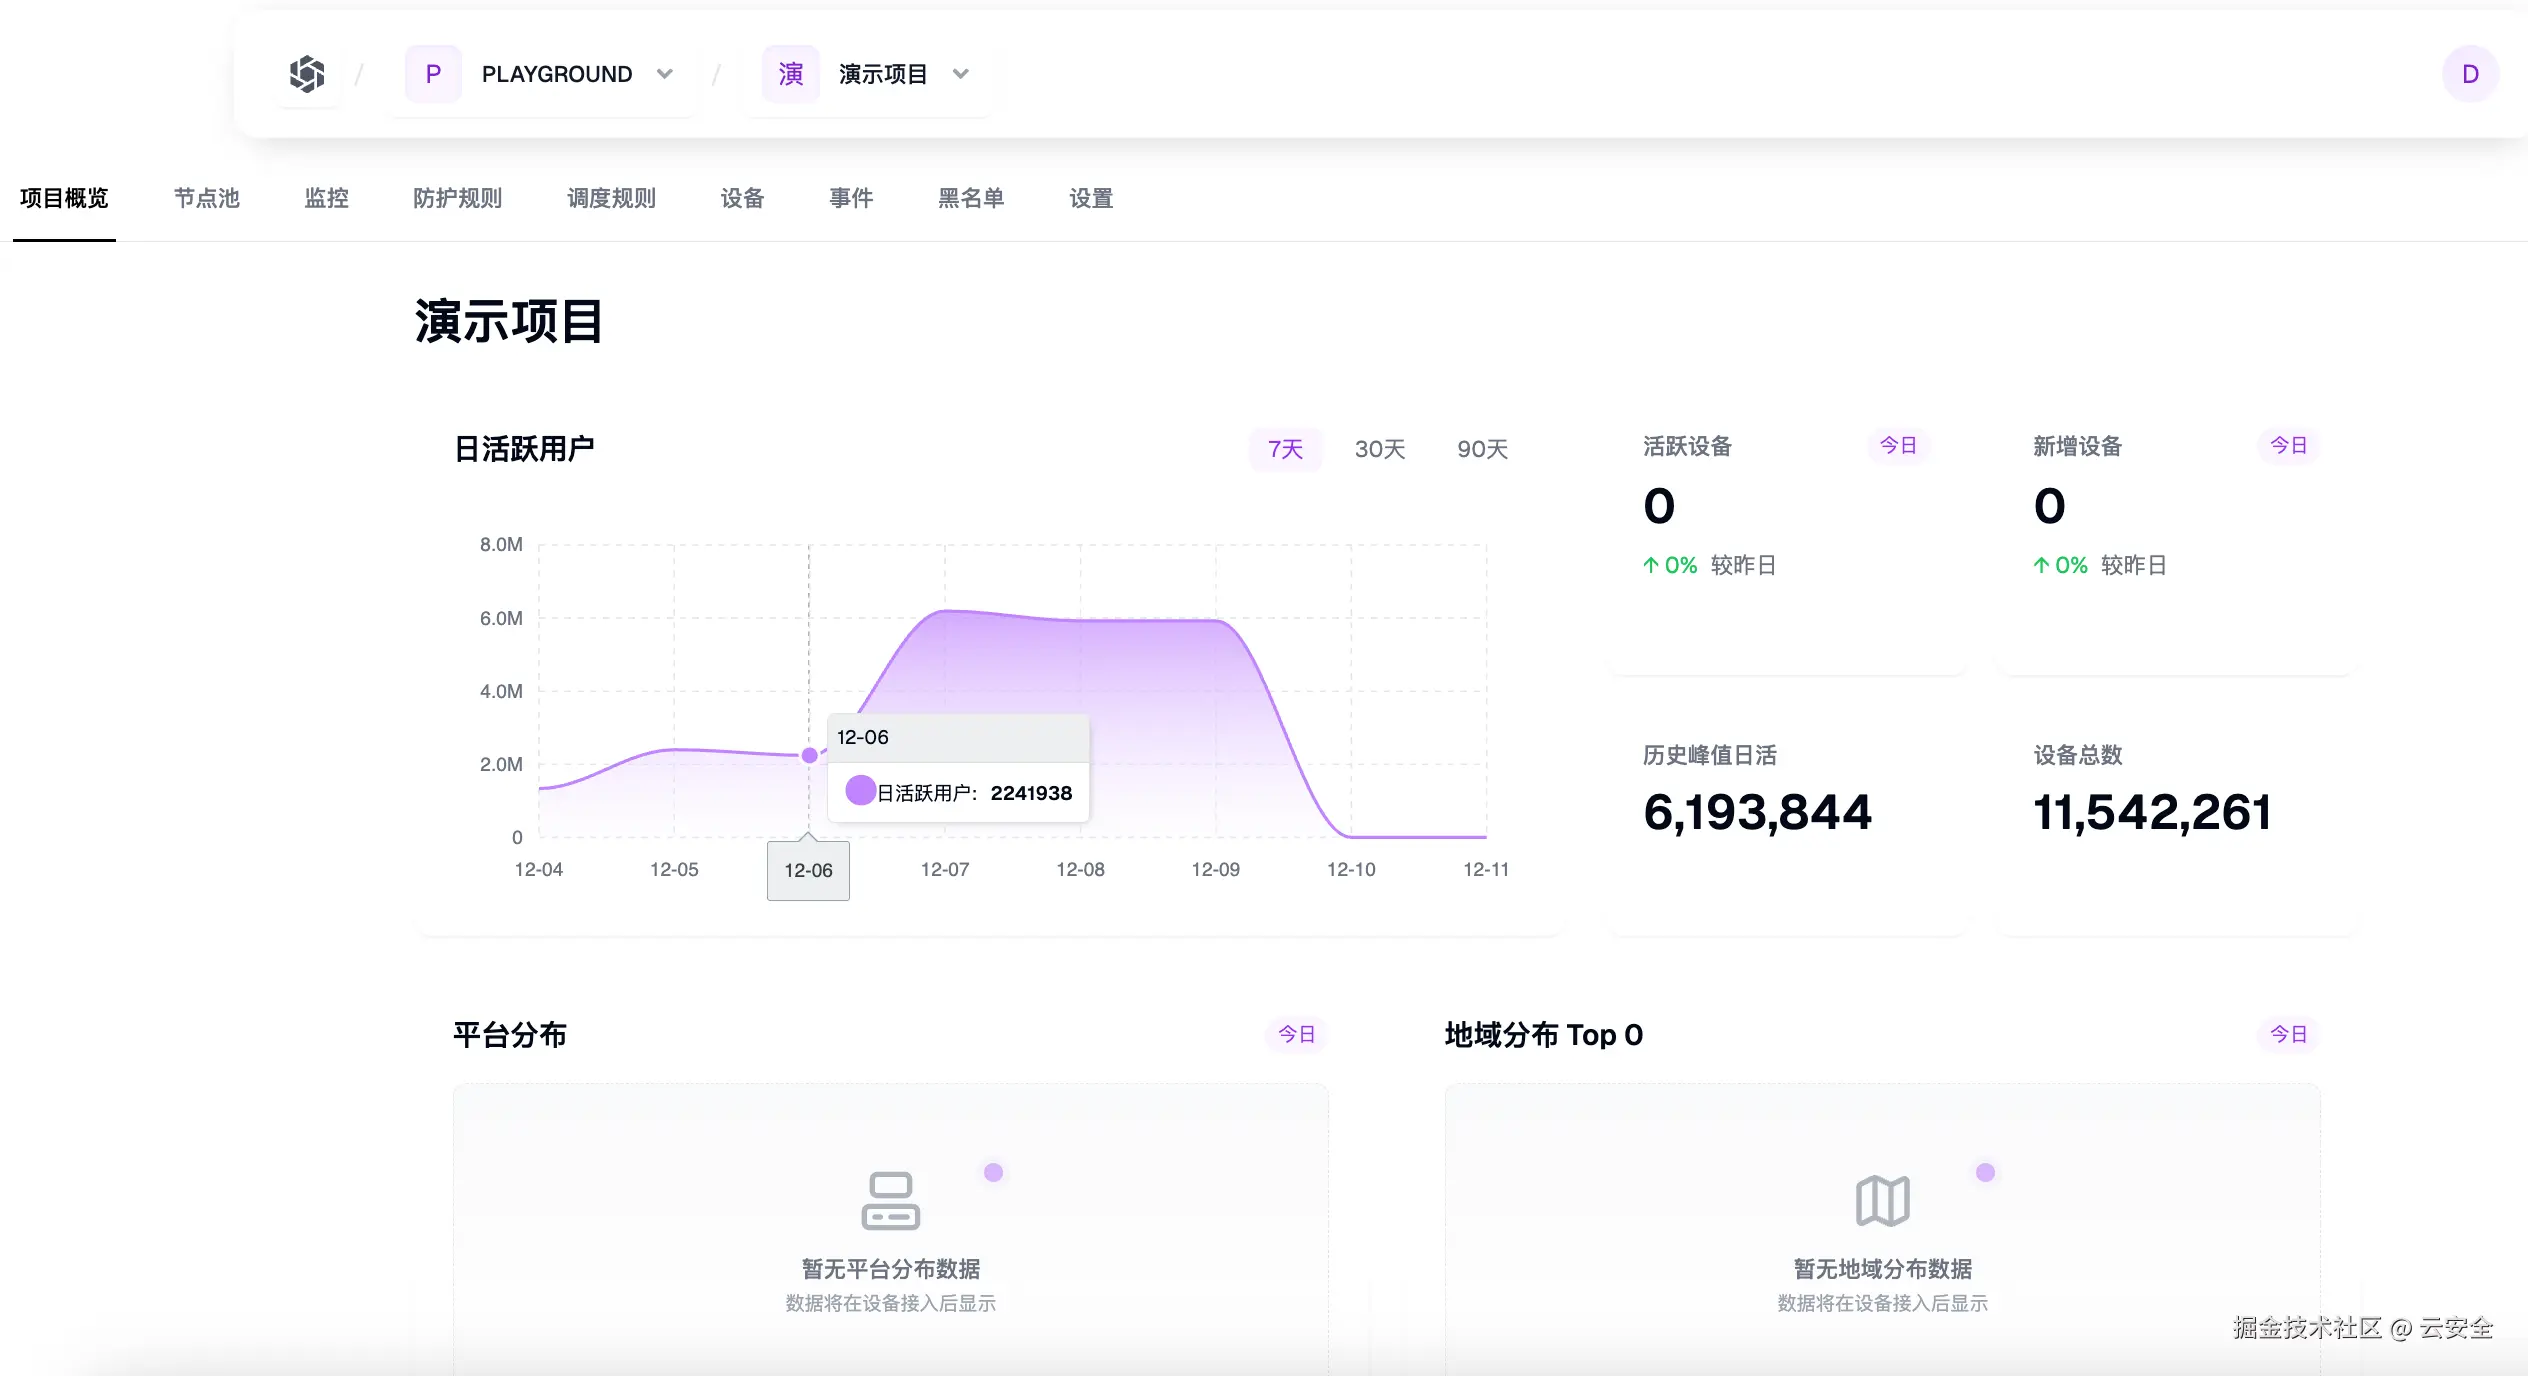Click the purple legend dot in tooltip
Viewport: 2528px width, 1376px height.
[x=860, y=791]
